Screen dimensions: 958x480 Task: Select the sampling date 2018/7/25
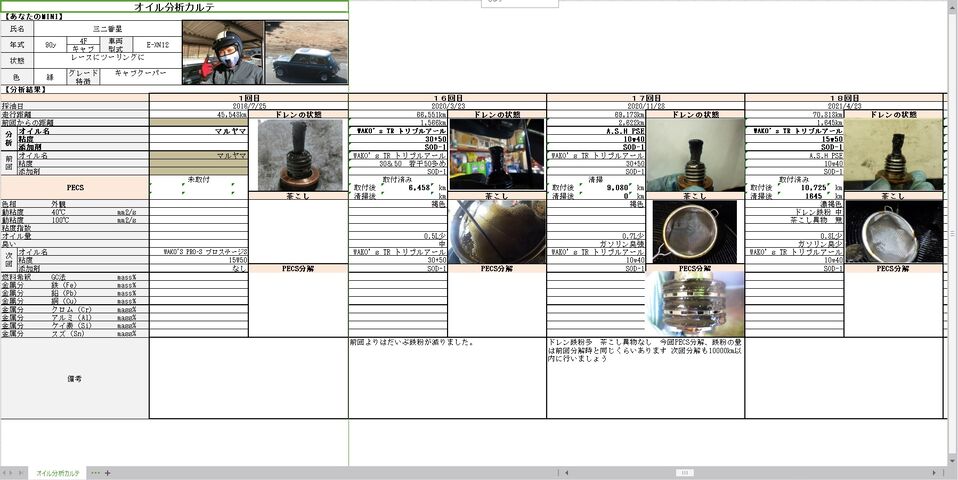249,106
